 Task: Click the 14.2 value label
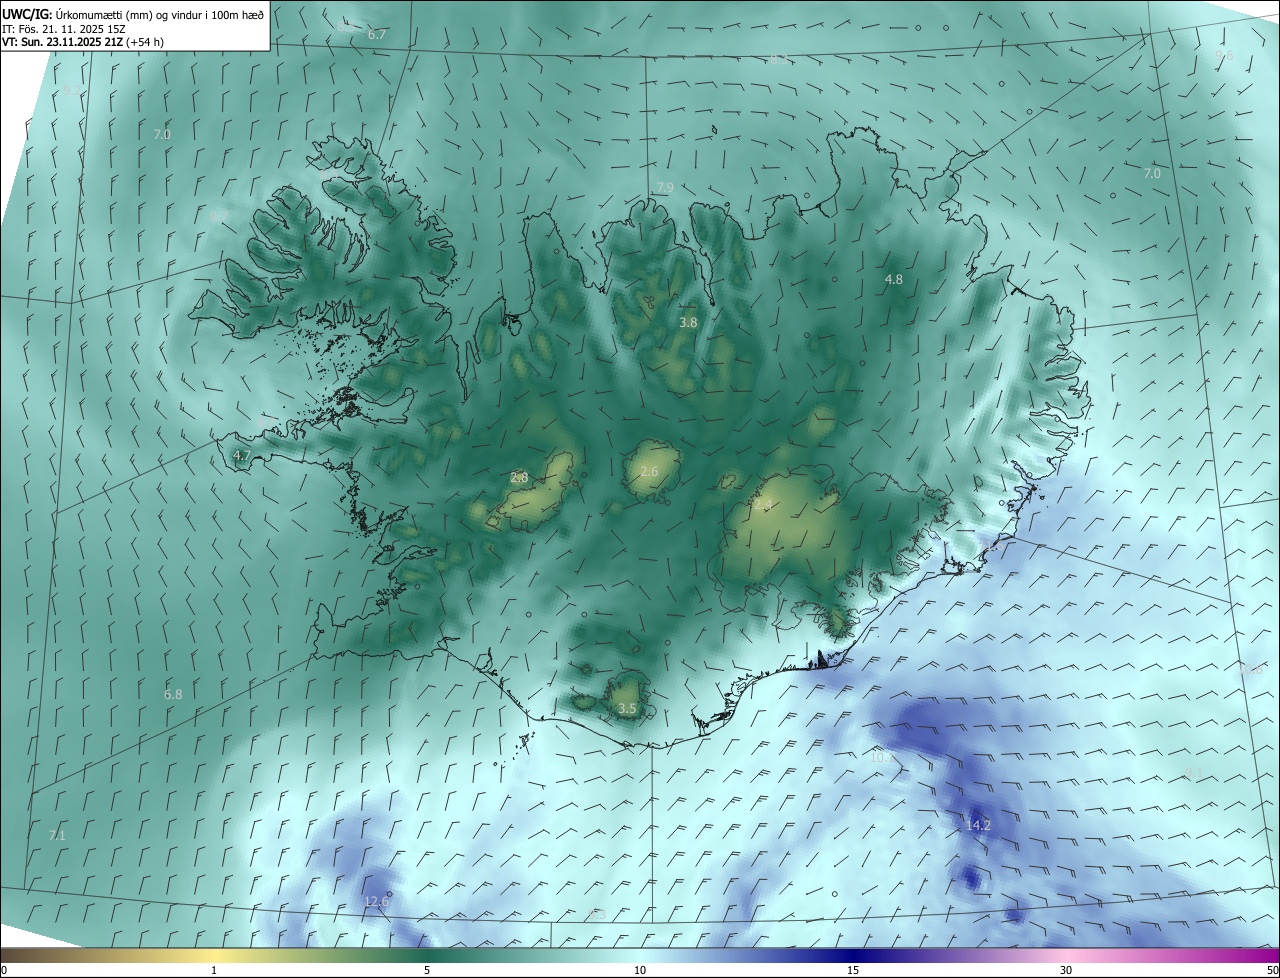(x=978, y=826)
